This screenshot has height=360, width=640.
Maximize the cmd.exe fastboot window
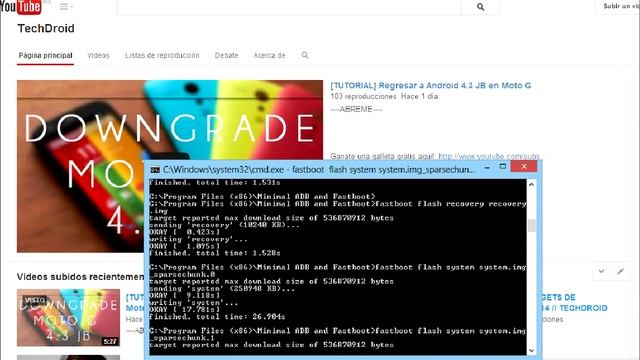(x=503, y=167)
